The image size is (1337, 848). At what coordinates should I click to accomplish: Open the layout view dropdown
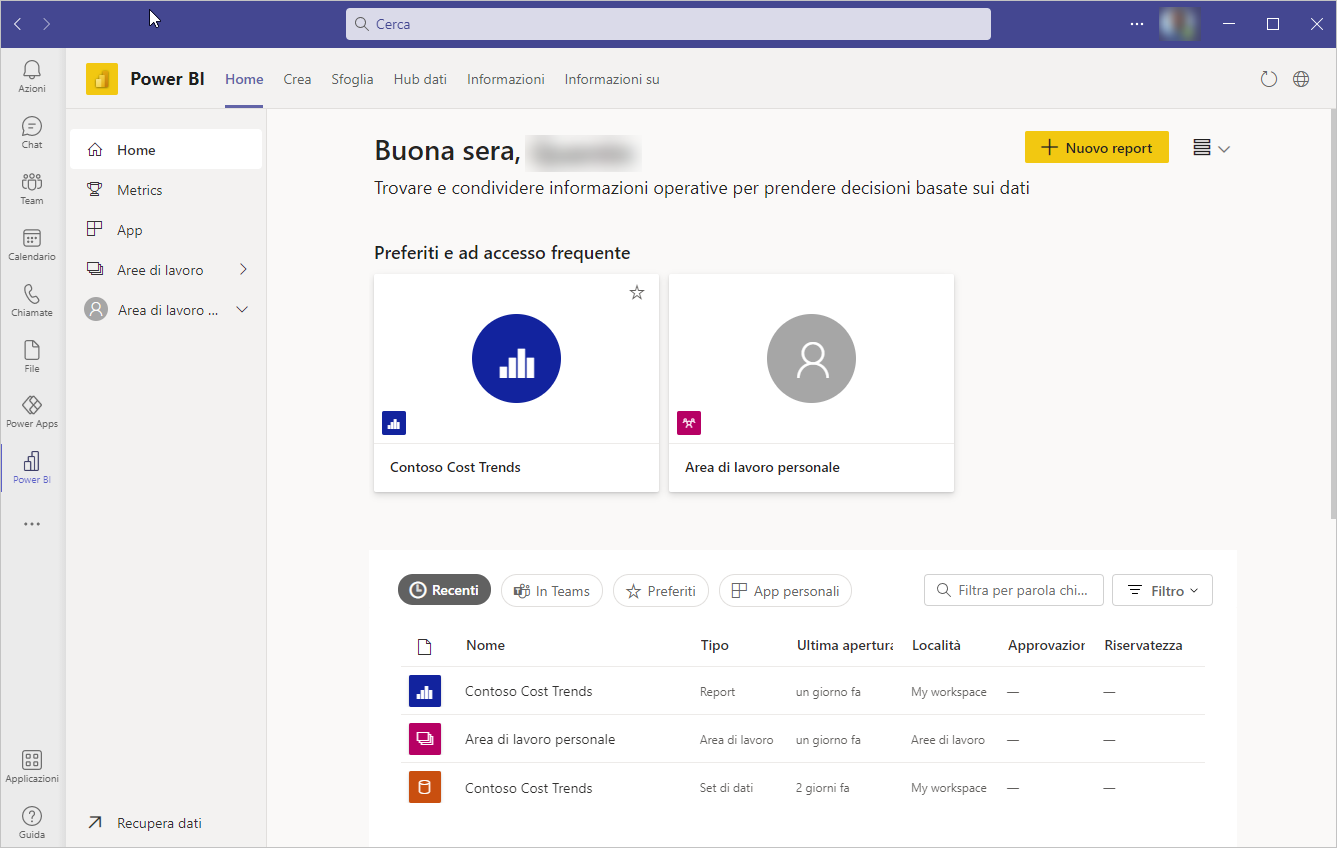pyautogui.click(x=1211, y=148)
